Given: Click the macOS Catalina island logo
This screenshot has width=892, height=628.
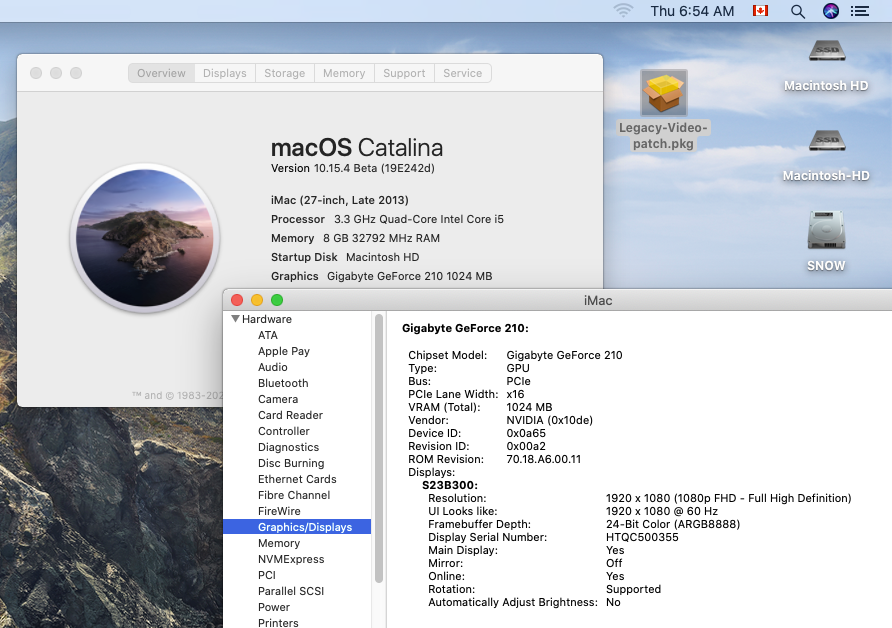Looking at the screenshot, I should [x=145, y=238].
